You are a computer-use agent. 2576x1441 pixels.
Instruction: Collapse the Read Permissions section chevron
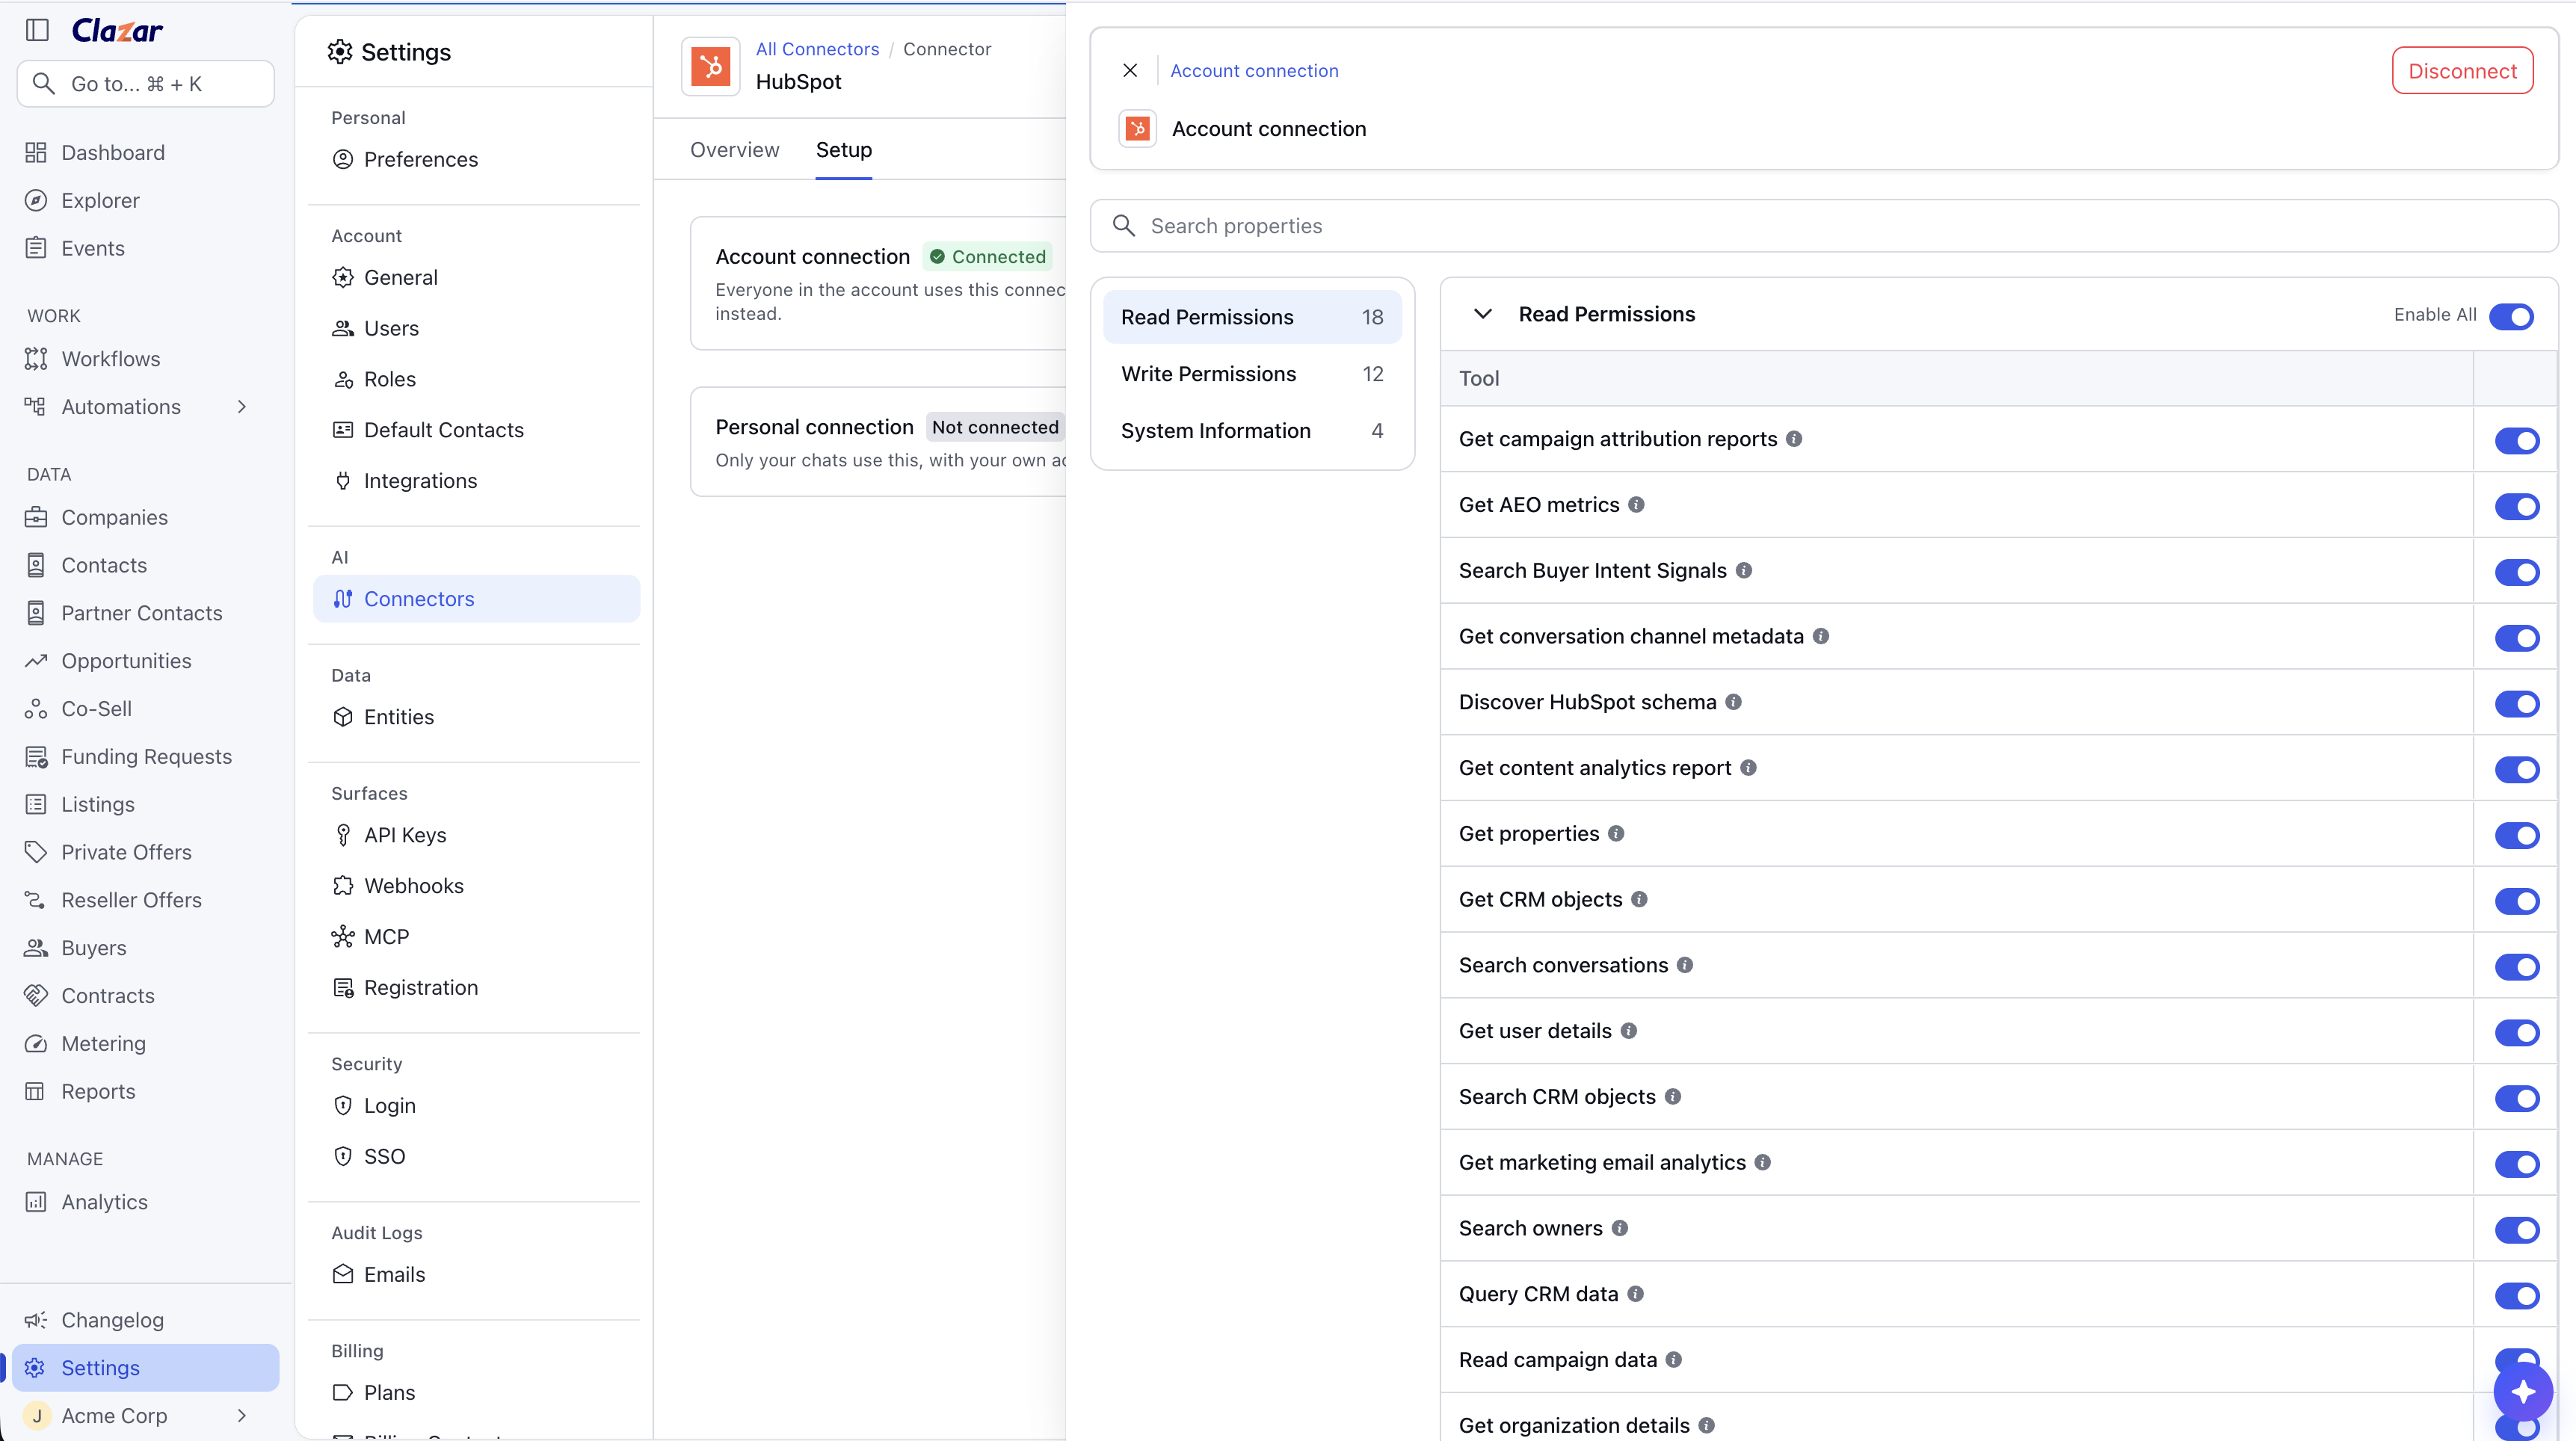tap(1483, 314)
